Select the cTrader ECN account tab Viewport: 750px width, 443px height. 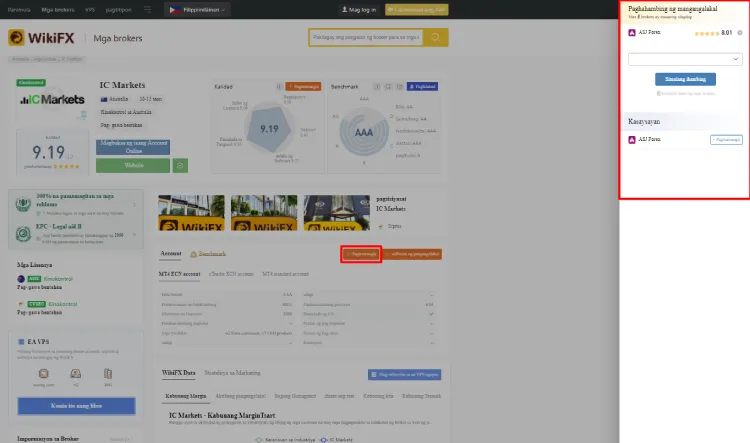pyautogui.click(x=231, y=274)
